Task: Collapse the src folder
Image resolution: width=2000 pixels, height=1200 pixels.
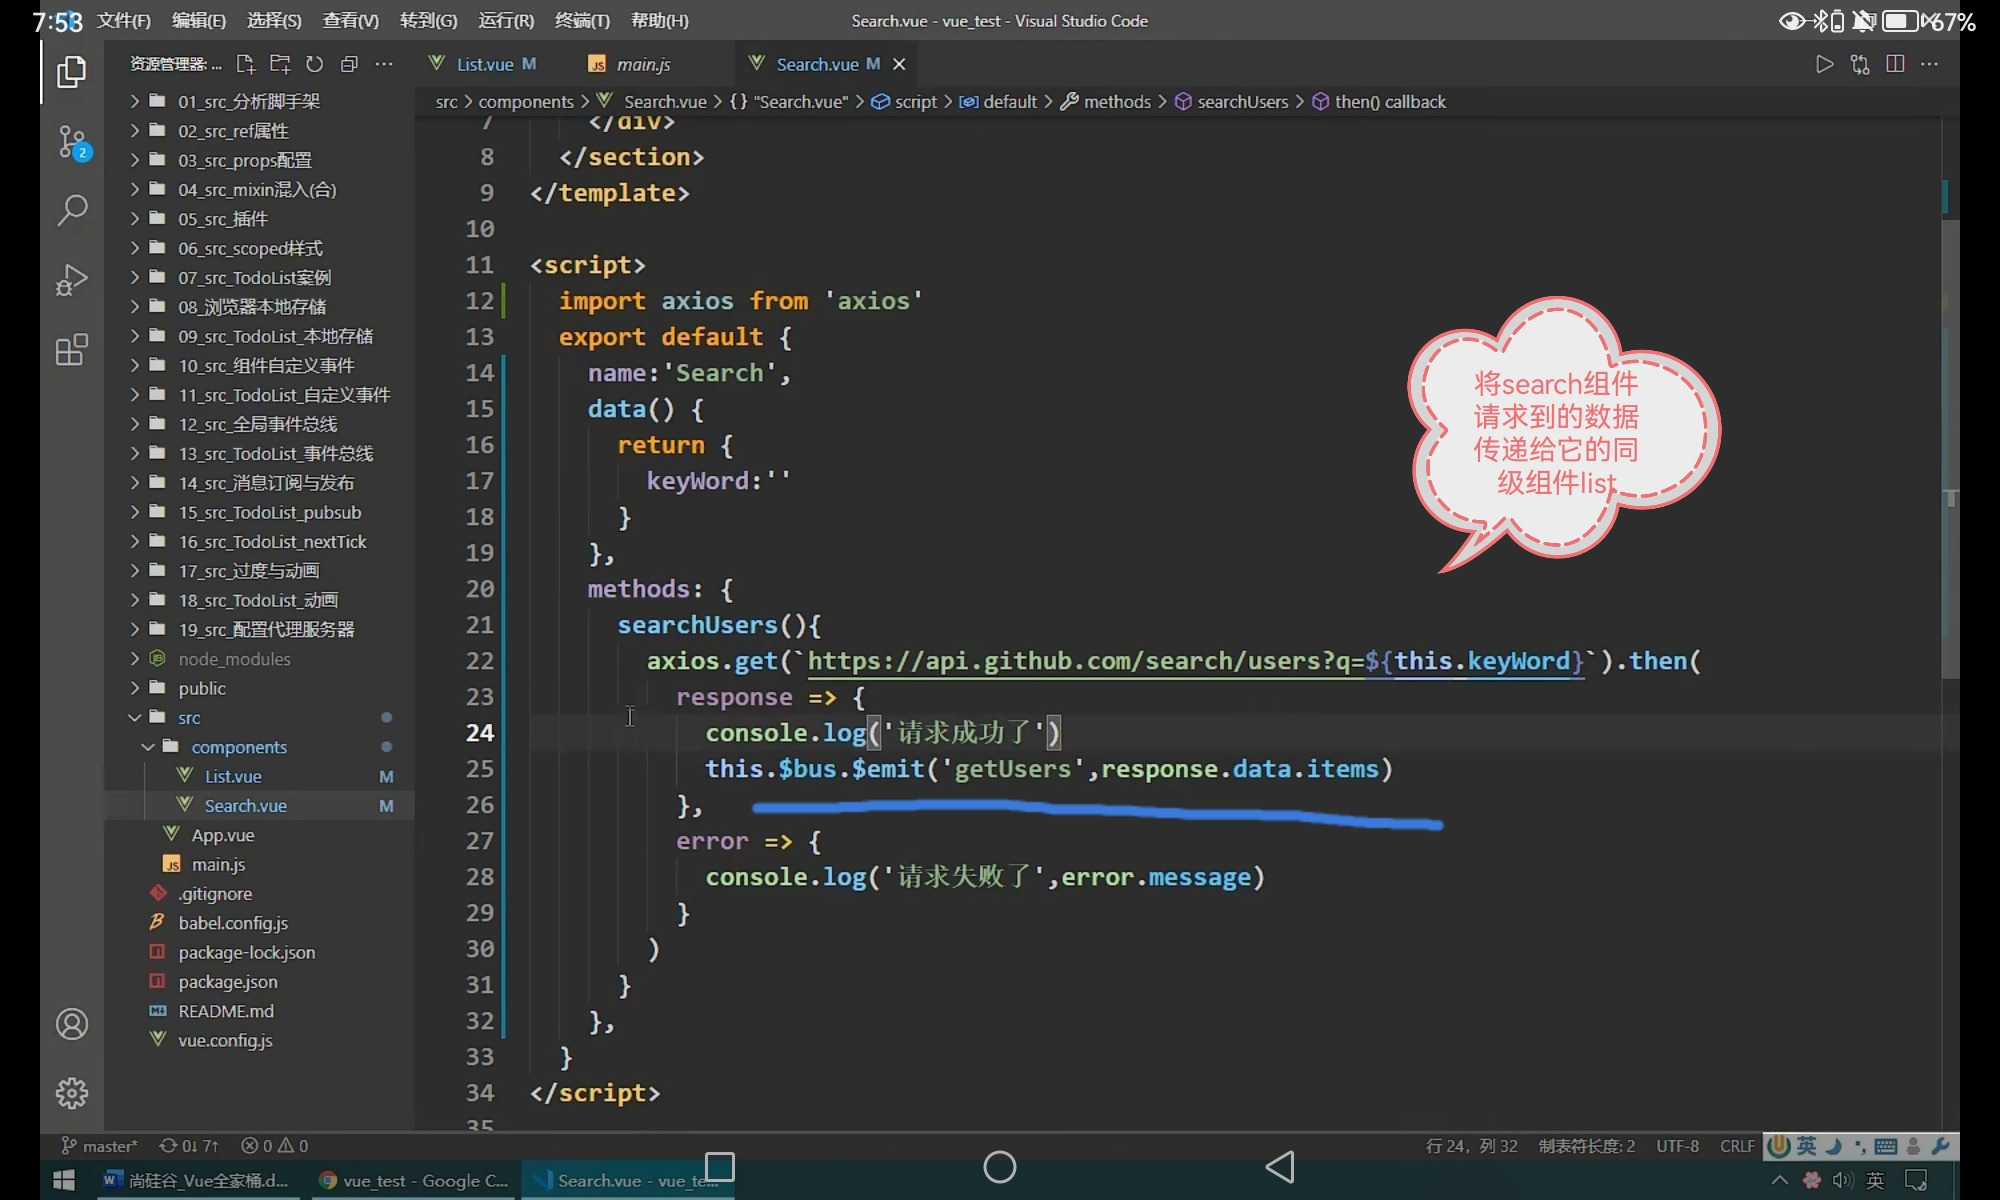Action: [189, 717]
